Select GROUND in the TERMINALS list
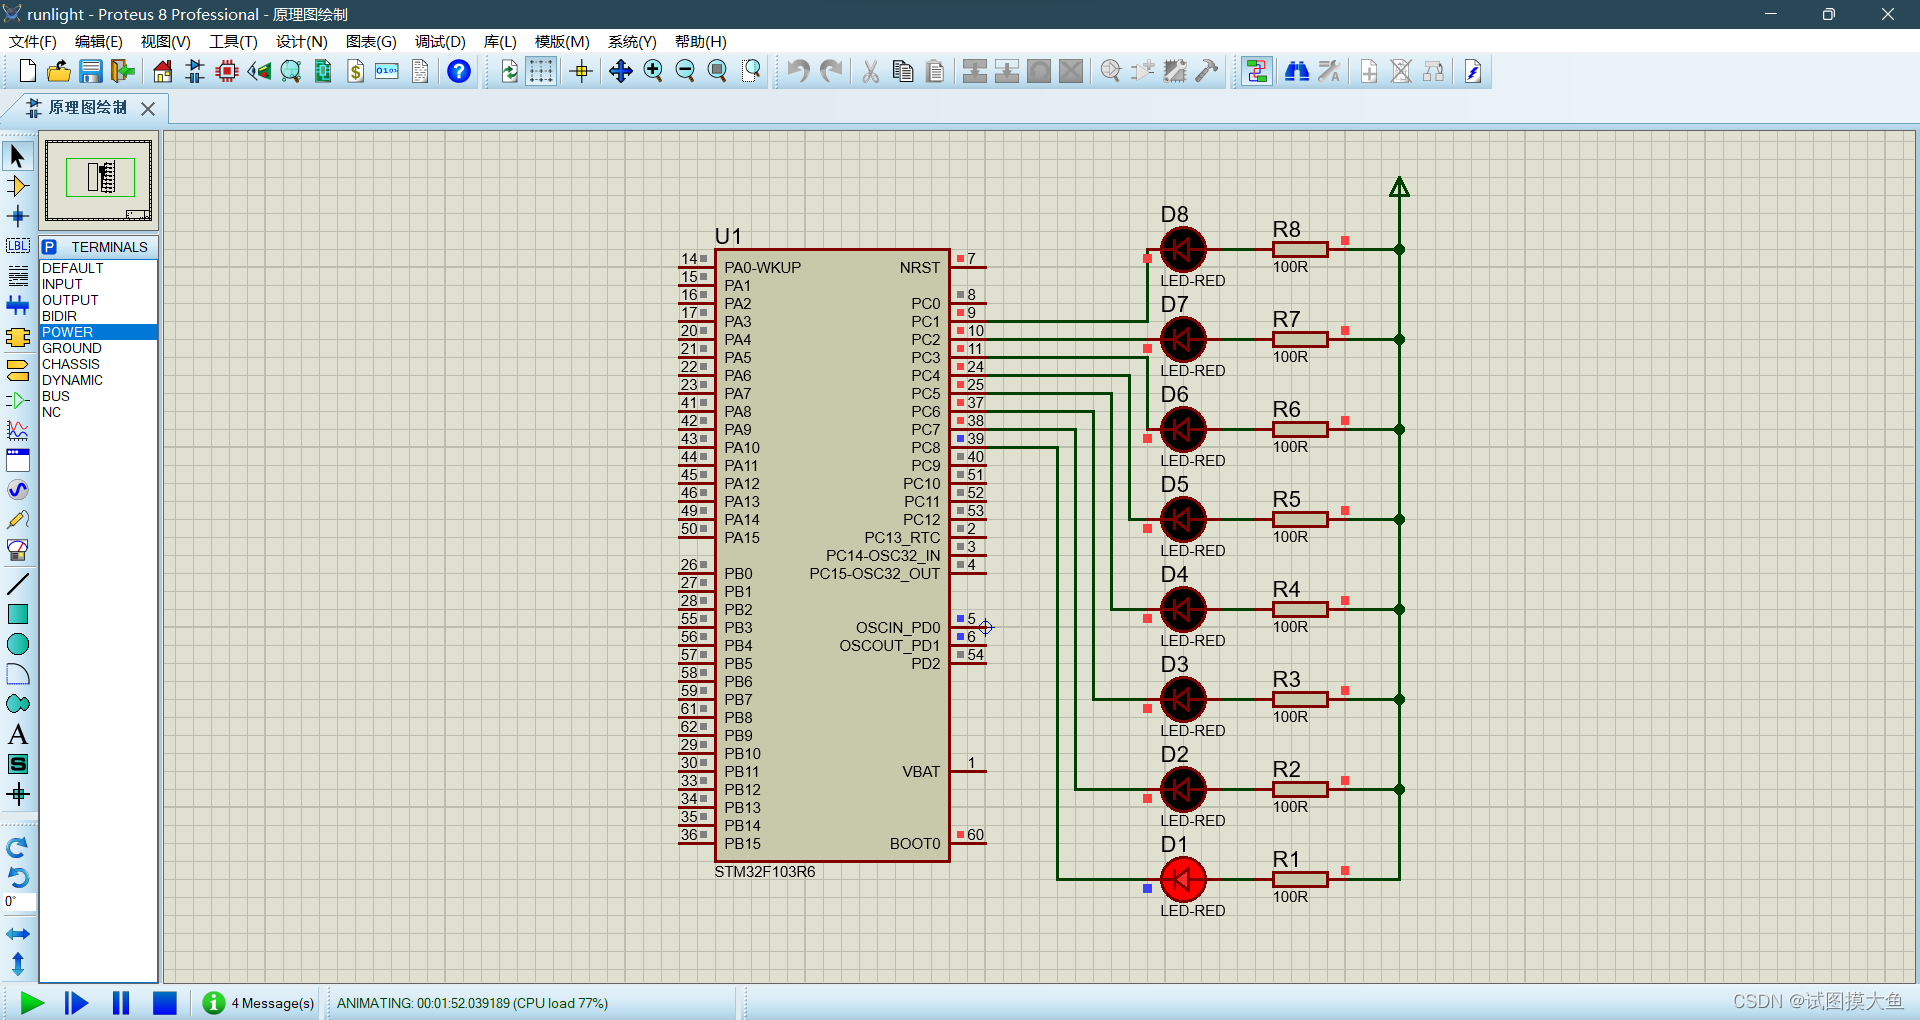This screenshot has width=1920, height=1020. (x=70, y=347)
